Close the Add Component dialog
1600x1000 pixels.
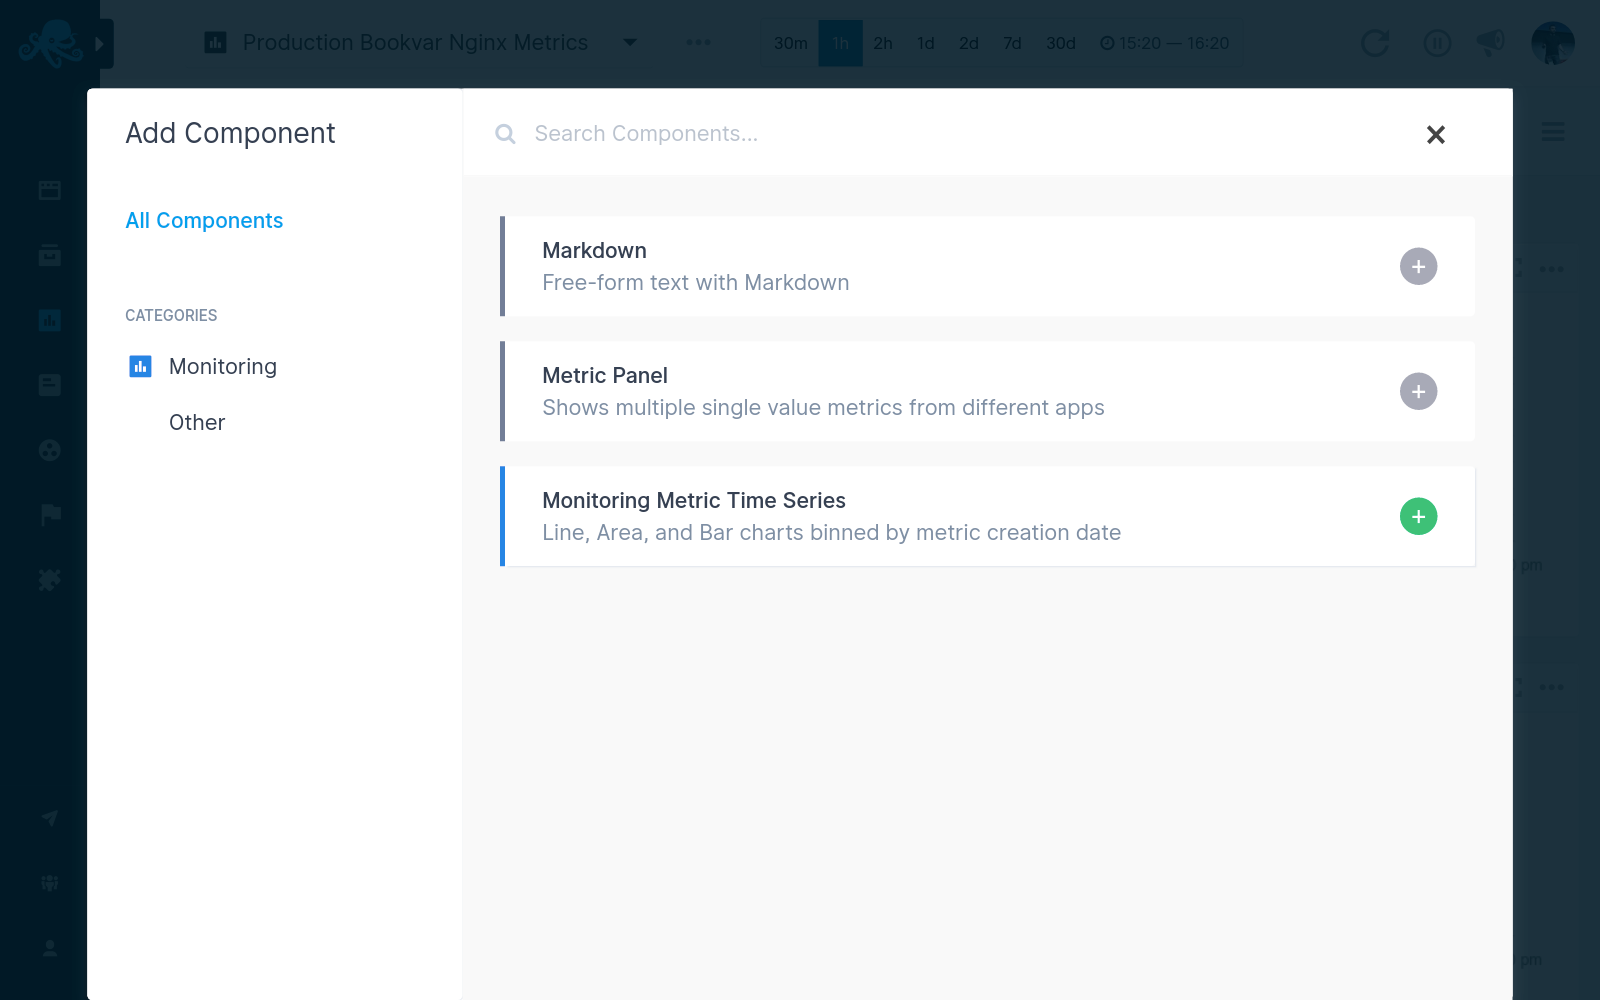coord(1435,134)
